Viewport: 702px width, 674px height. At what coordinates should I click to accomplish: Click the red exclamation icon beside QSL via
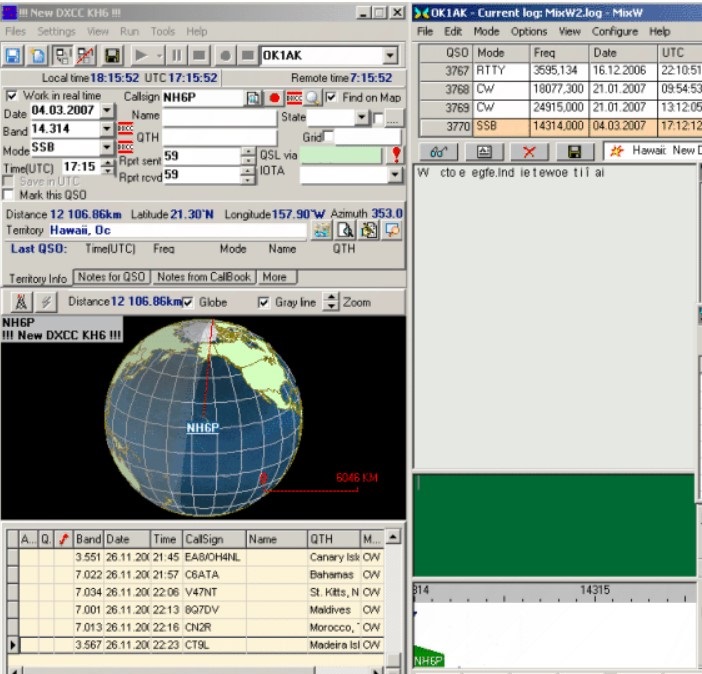(395, 155)
